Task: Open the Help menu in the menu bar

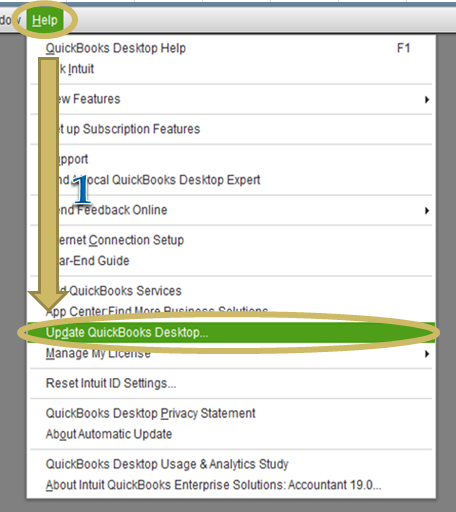Action: pyautogui.click(x=45, y=20)
